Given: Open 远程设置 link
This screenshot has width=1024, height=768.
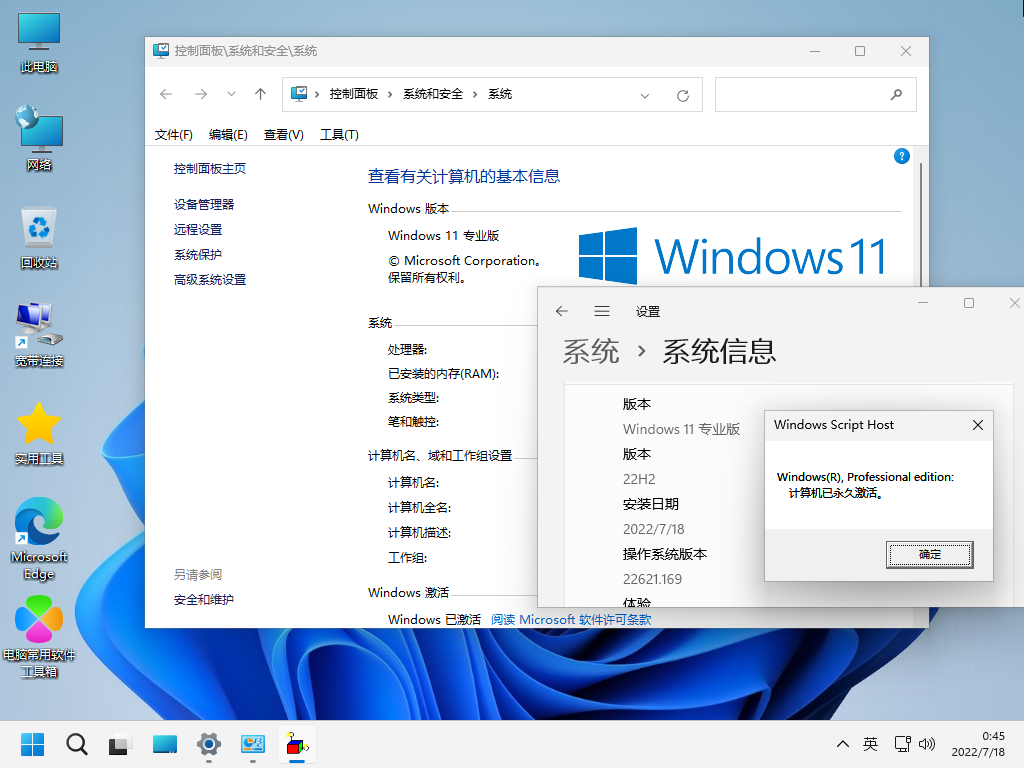Looking at the screenshot, I should click(x=198, y=229).
